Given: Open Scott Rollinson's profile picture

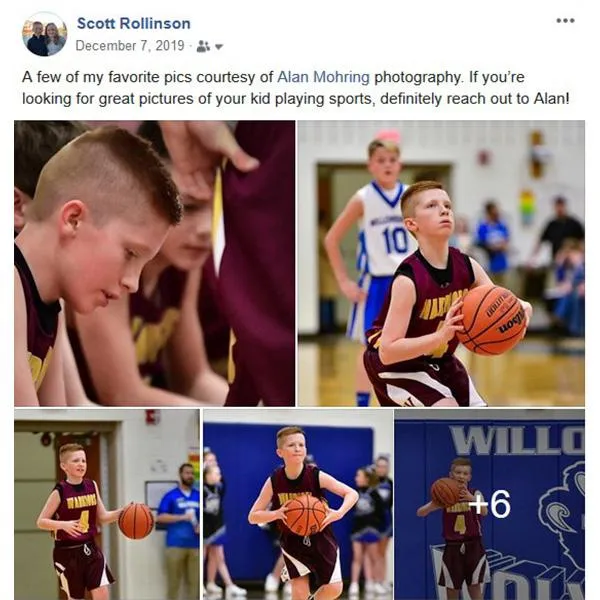Looking at the screenshot, I should (44, 34).
